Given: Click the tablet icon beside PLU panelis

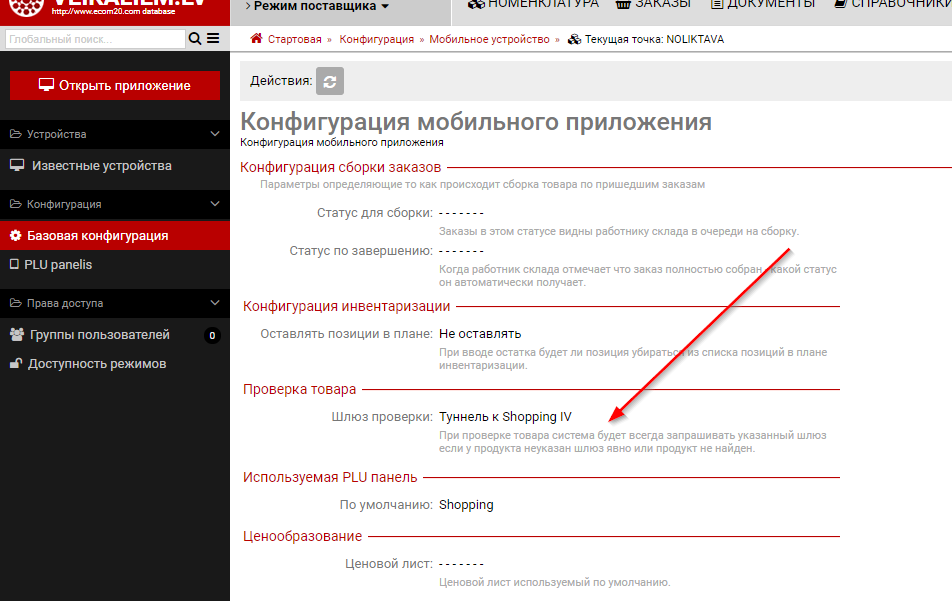Looking at the screenshot, I should pos(14,265).
